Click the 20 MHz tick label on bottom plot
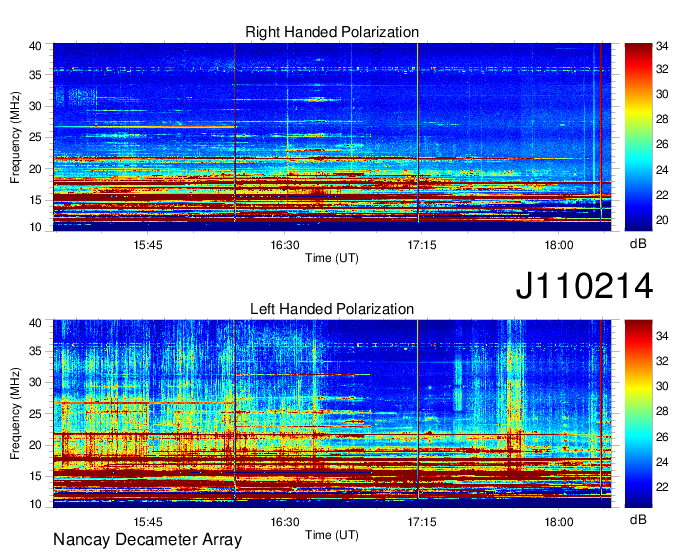The height and width of the screenshot is (552, 680). pos(35,445)
